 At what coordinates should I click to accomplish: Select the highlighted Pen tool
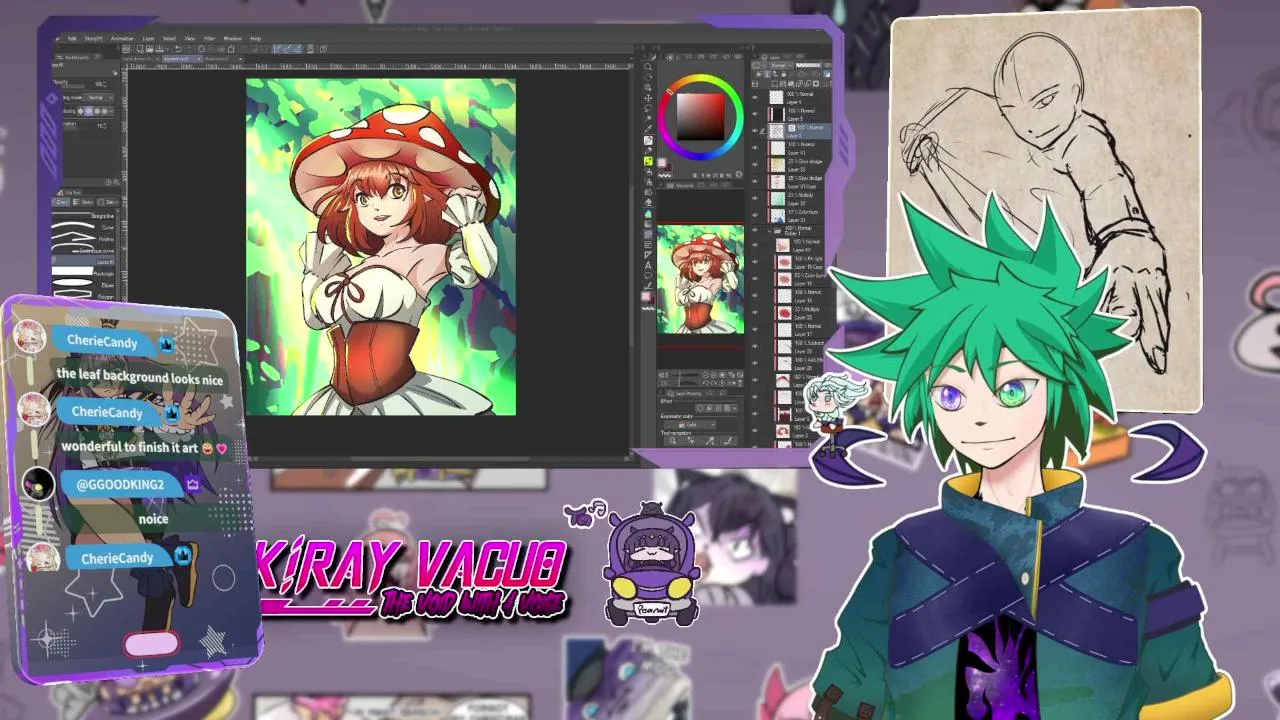click(x=648, y=140)
